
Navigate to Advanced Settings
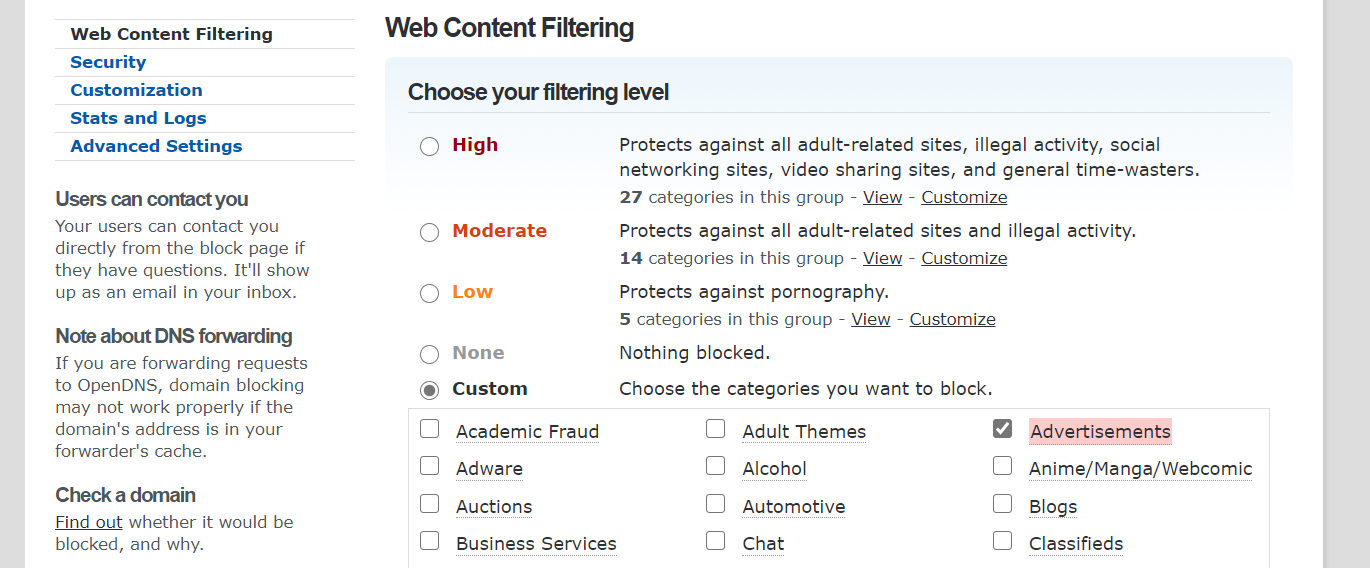point(156,146)
